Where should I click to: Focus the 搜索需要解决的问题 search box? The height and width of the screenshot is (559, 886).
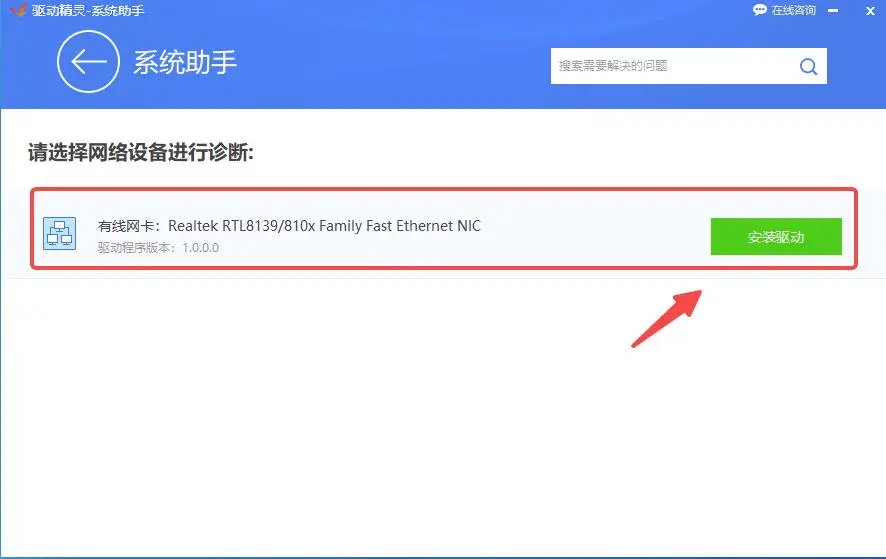[670, 66]
